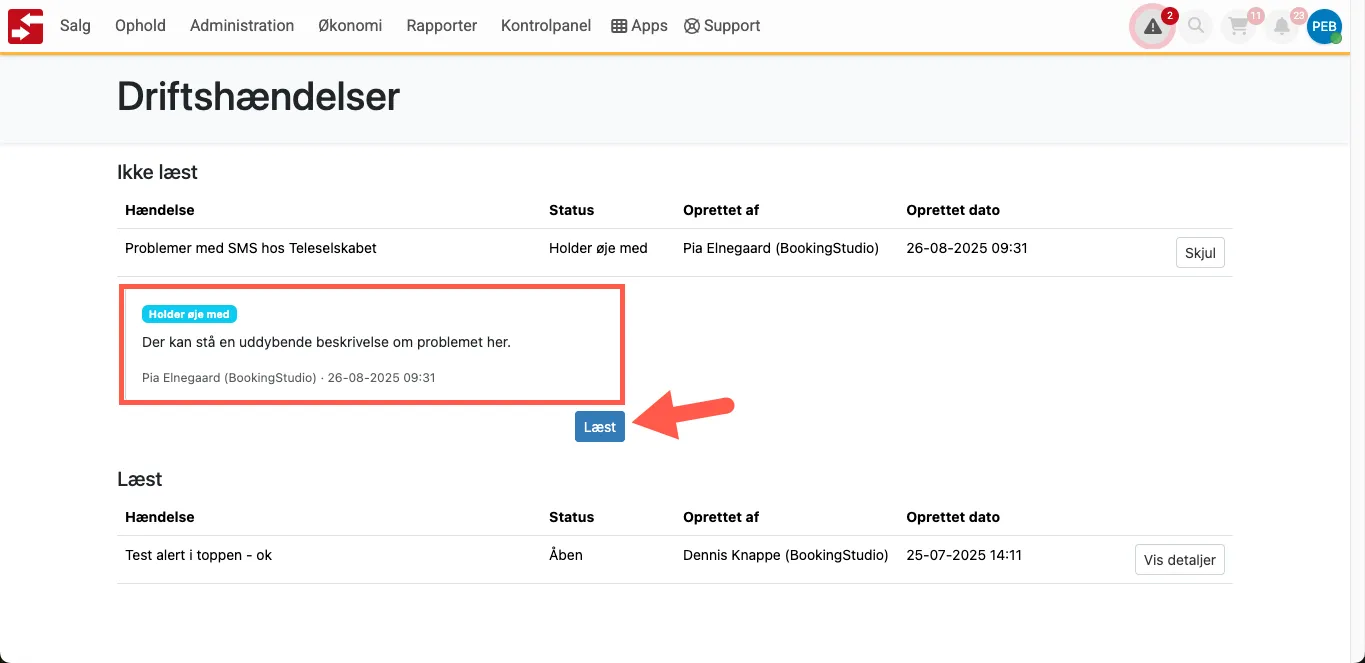Mark the event as Læst
The image size is (1365, 663).
tap(599, 427)
